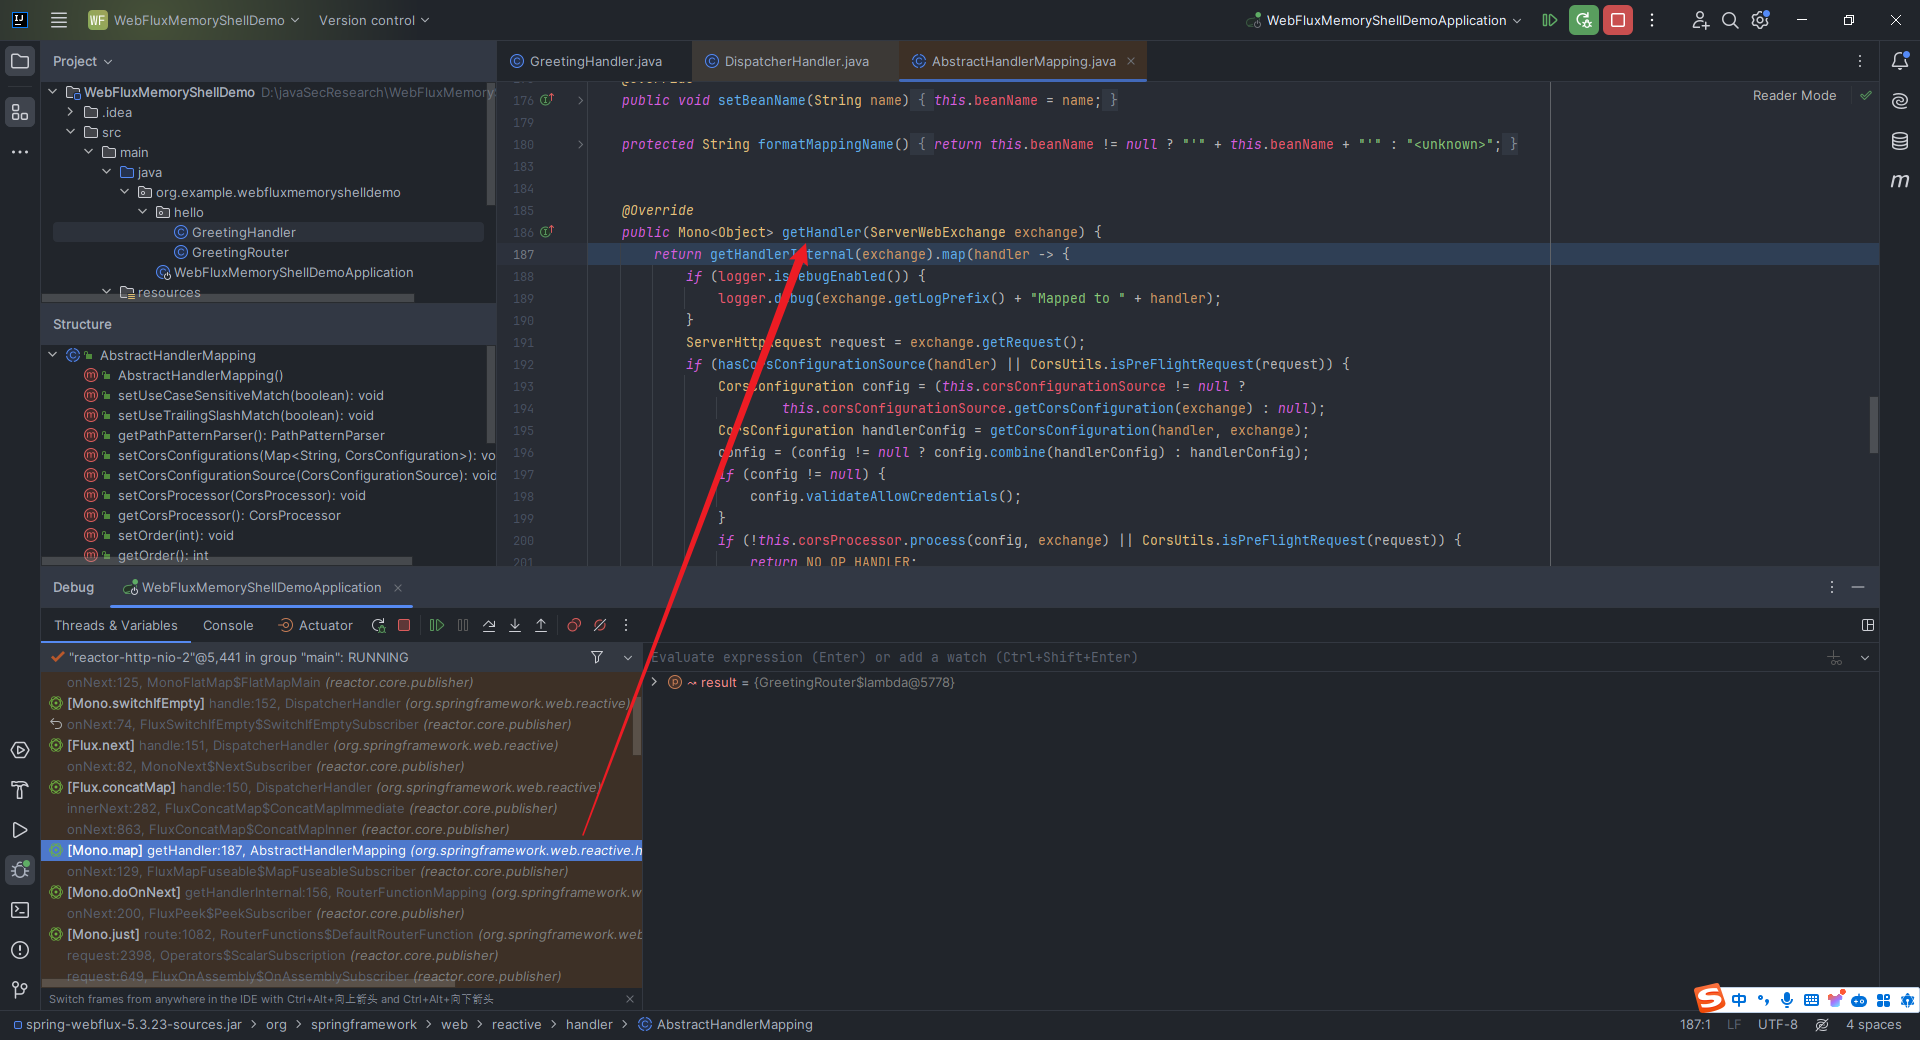This screenshot has width=1920, height=1040.
Task: Click UTF-8 encoding in status bar
Action: point(1777,1024)
